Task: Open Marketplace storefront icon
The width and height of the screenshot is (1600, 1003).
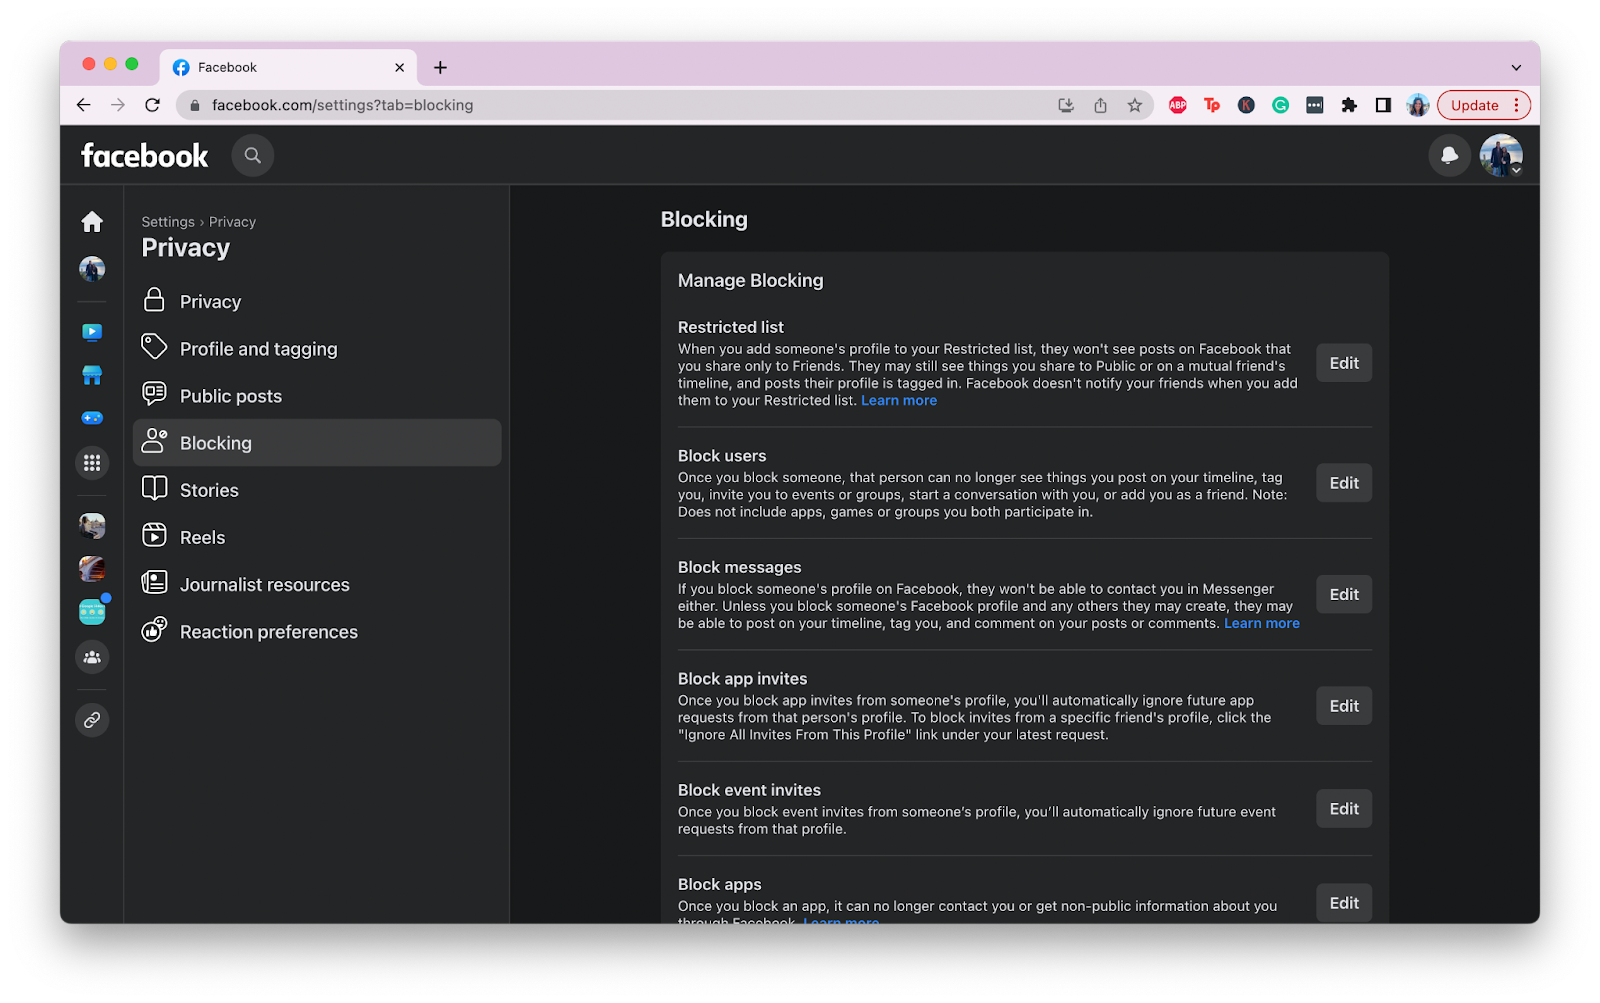Action: (92, 375)
